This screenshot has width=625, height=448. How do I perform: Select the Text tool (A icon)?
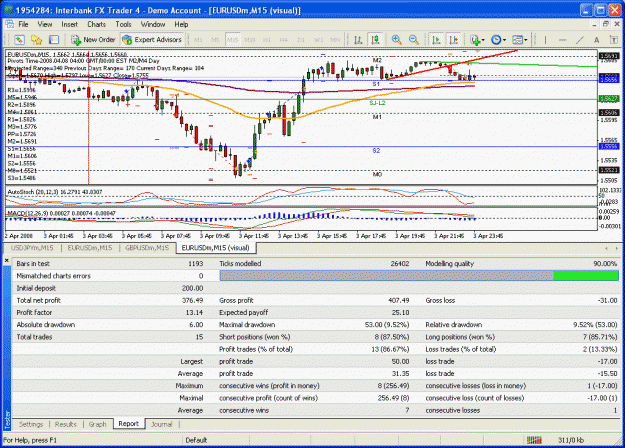(x=597, y=40)
